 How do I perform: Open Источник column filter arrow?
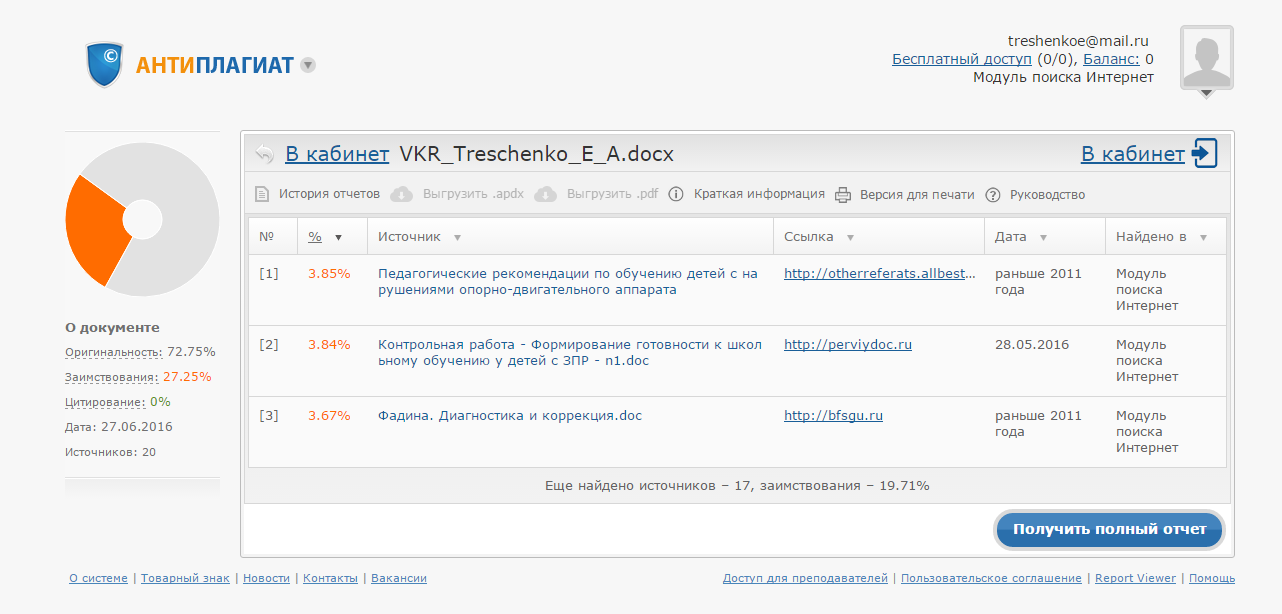pyautogui.click(x=457, y=238)
